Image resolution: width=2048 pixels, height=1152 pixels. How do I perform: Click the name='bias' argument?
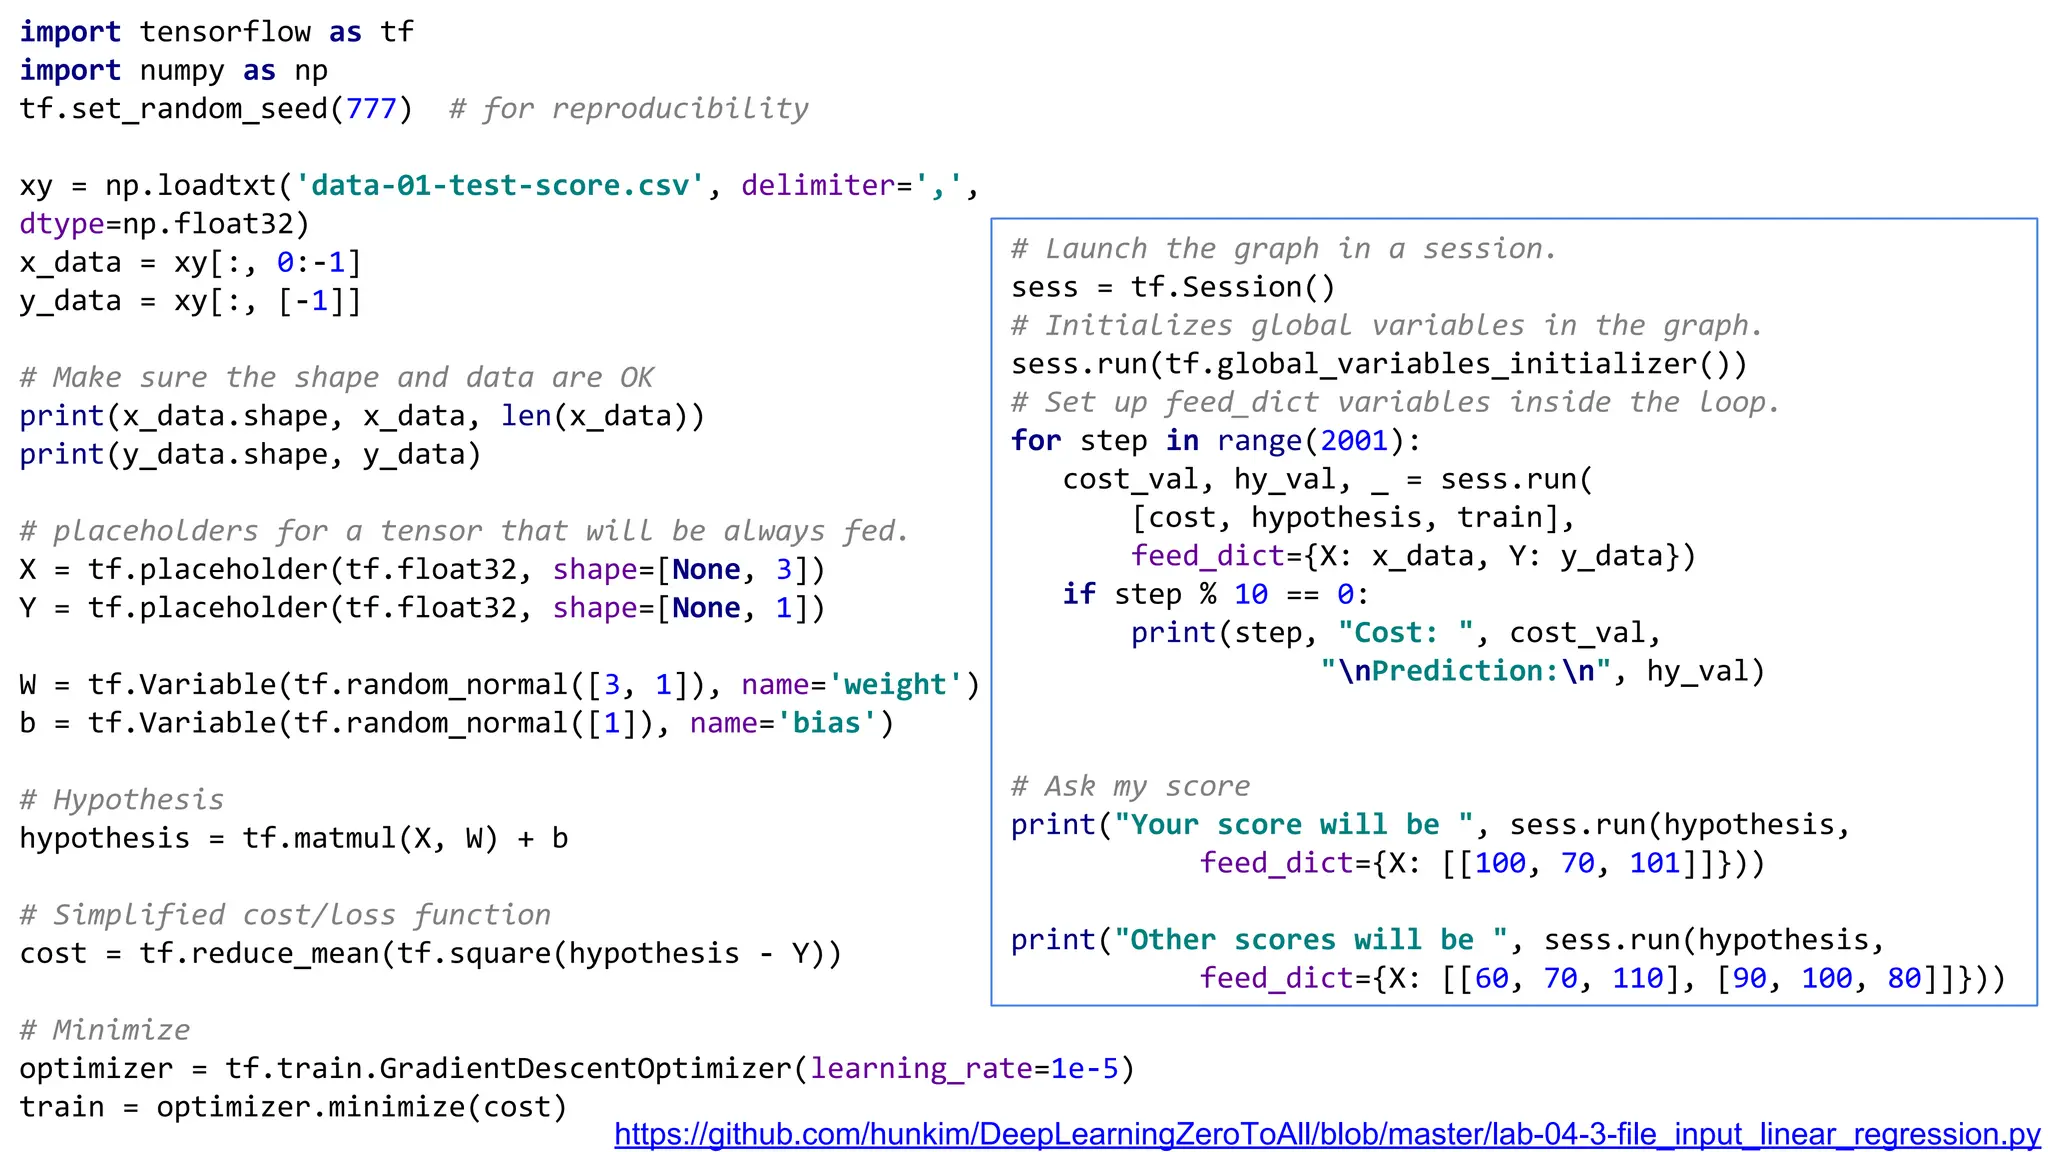[x=783, y=723]
